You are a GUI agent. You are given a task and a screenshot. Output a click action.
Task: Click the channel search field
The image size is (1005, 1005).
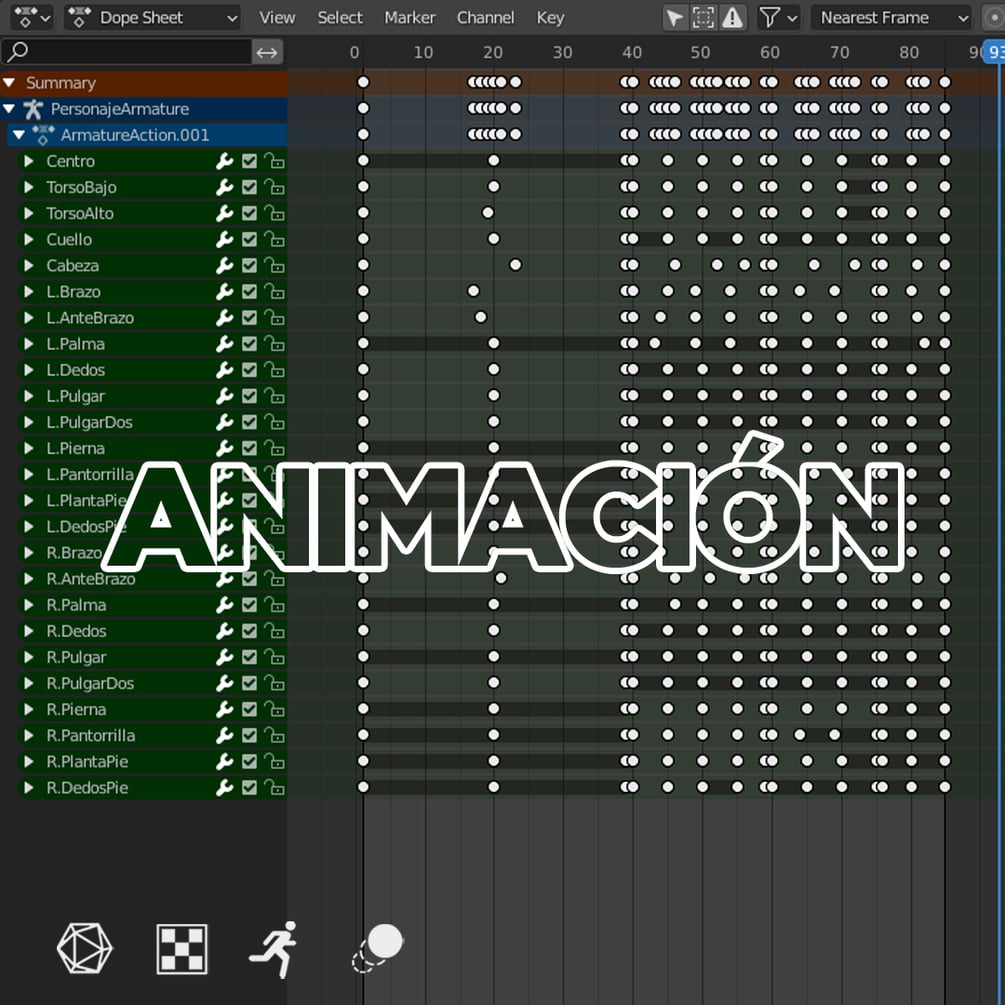(x=127, y=52)
